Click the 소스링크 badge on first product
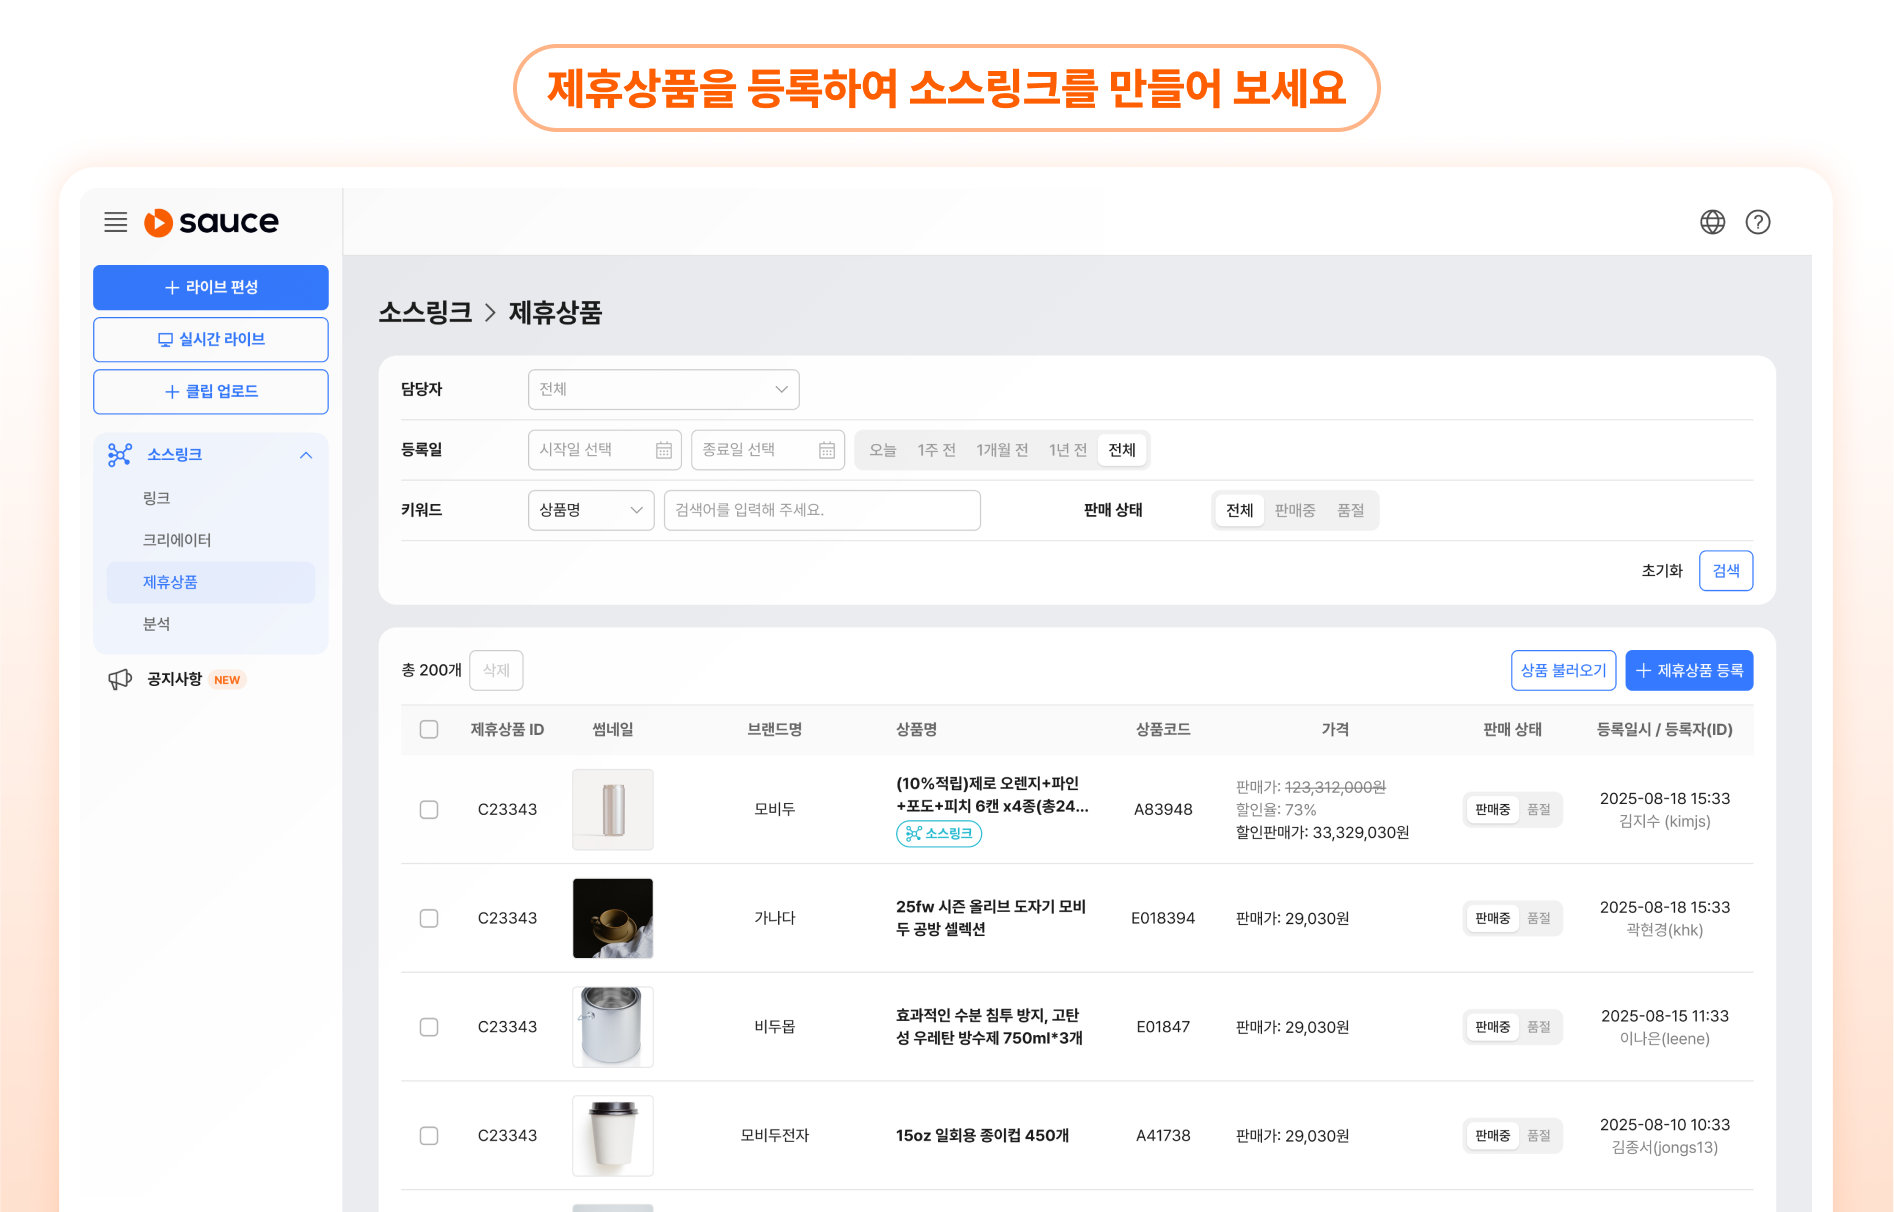1894x1212 pixels. [x=938, y=833]
